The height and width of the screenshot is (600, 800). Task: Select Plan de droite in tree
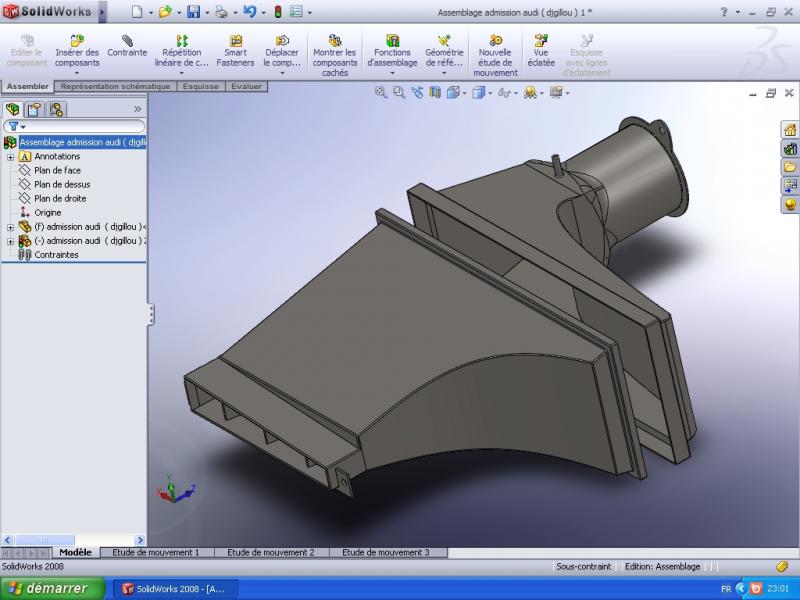coord(60,198)
